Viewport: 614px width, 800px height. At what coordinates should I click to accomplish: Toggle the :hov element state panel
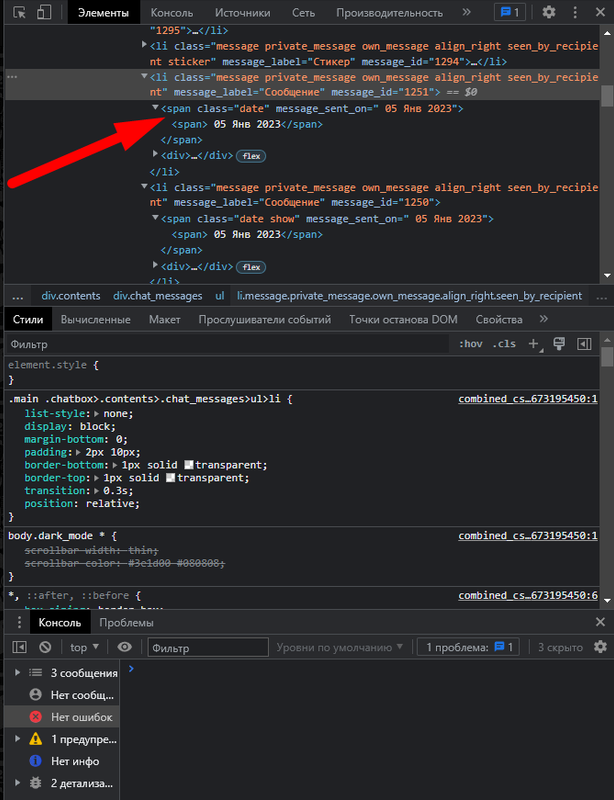pos(470,344)
